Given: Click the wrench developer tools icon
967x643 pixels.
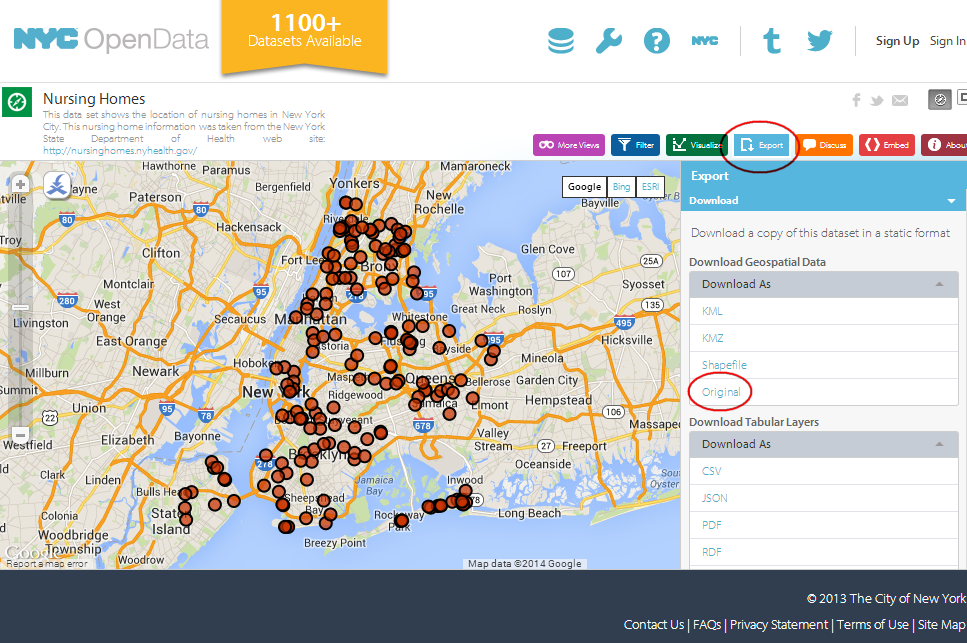Looking at the screenshot, I should [609, 41].
